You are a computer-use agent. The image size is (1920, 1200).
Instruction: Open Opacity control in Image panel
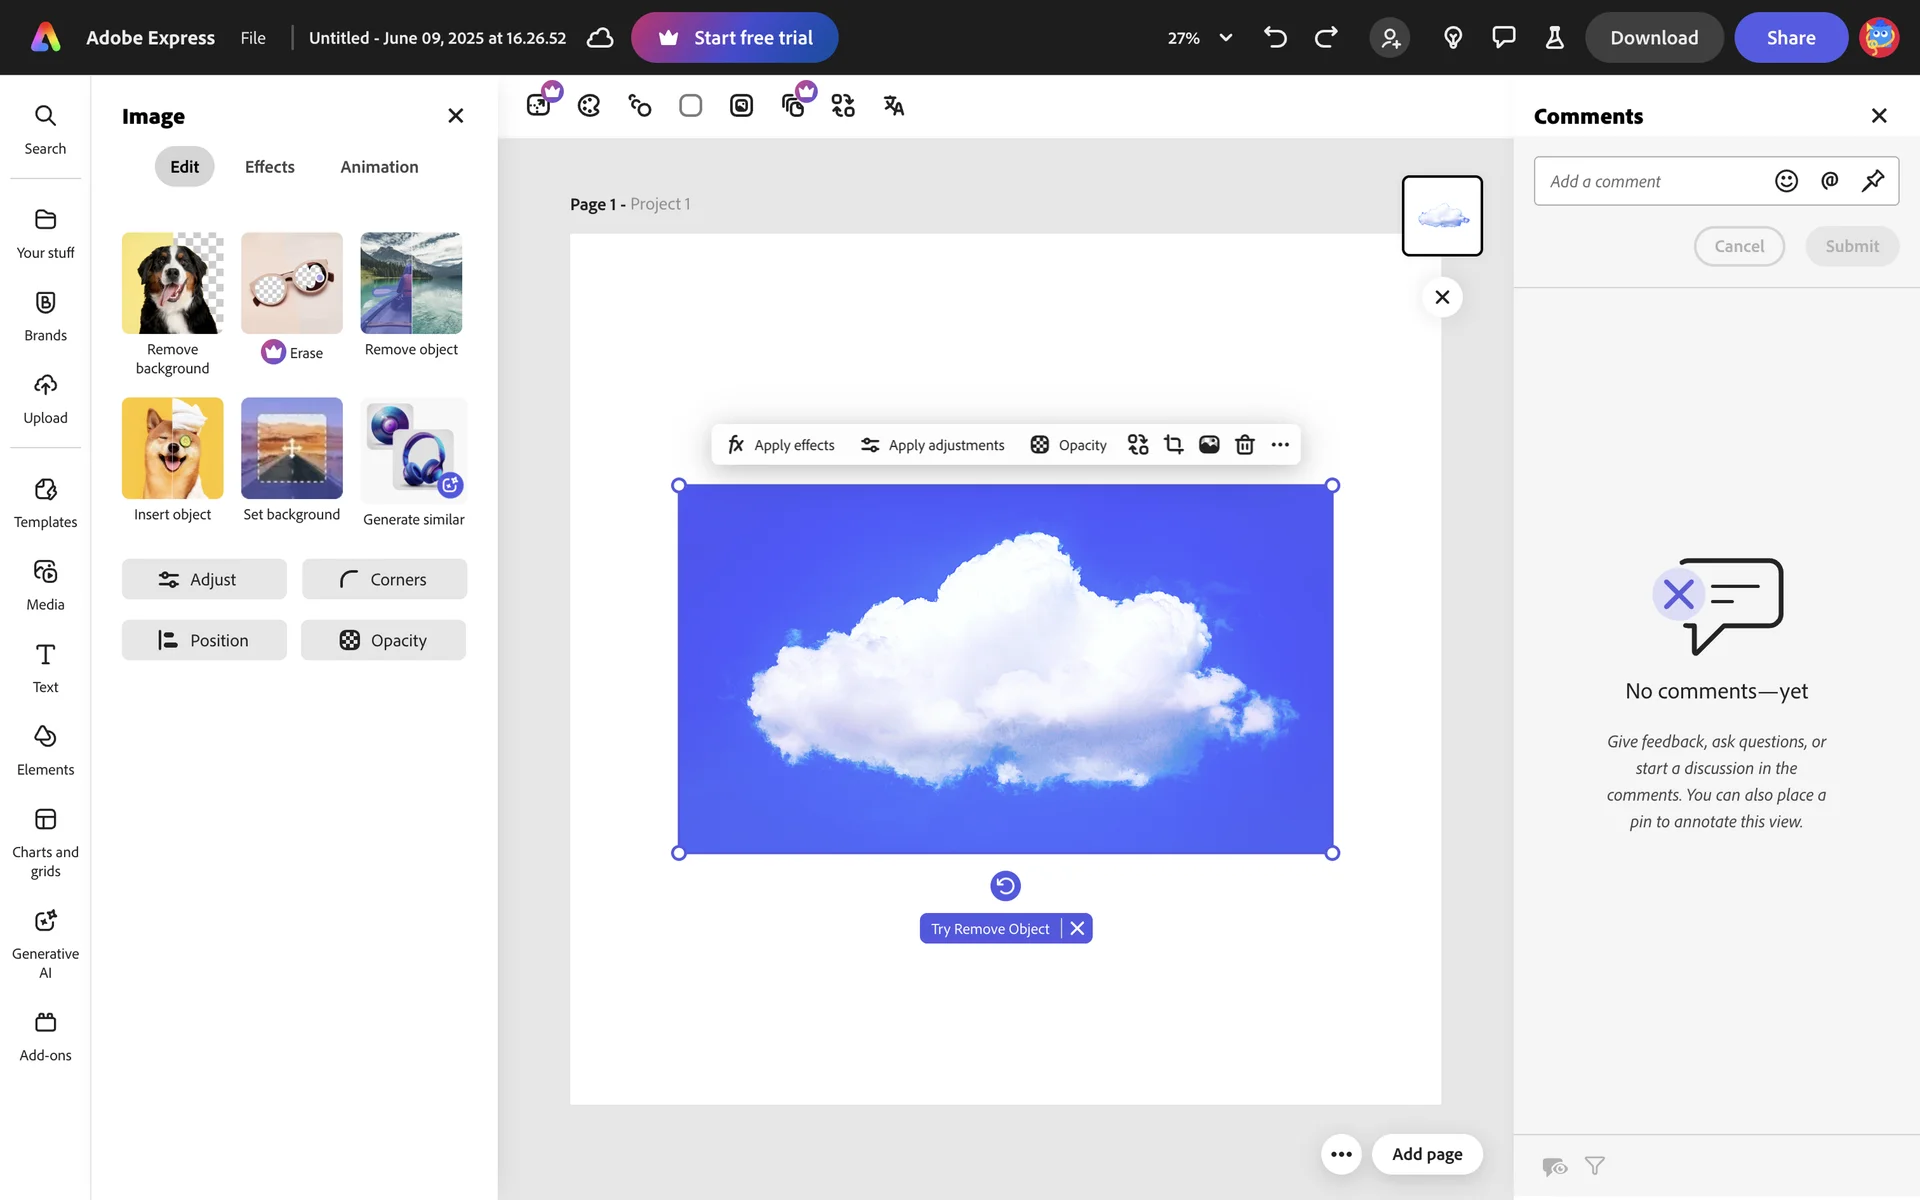[383, 640]
